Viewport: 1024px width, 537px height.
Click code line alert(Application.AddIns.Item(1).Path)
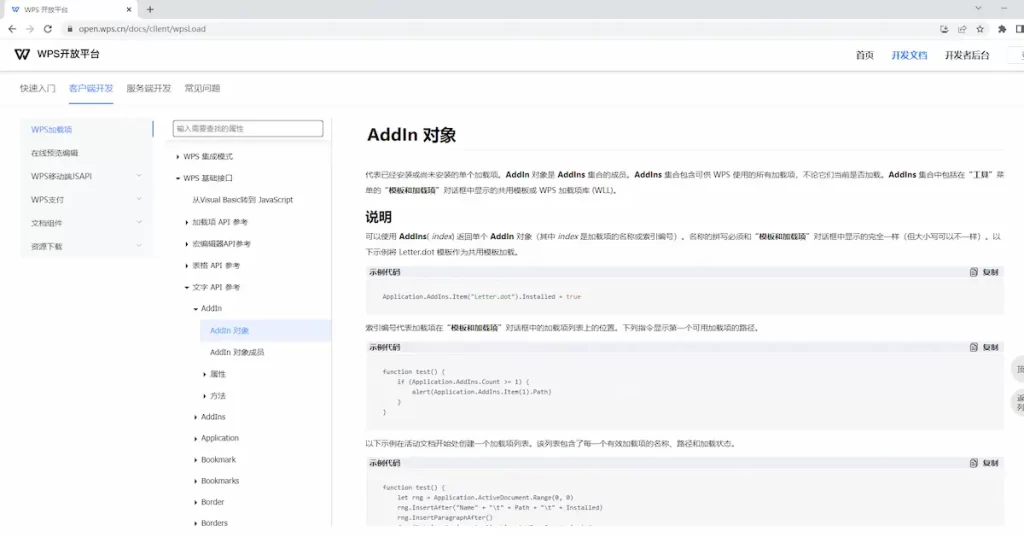481,392
